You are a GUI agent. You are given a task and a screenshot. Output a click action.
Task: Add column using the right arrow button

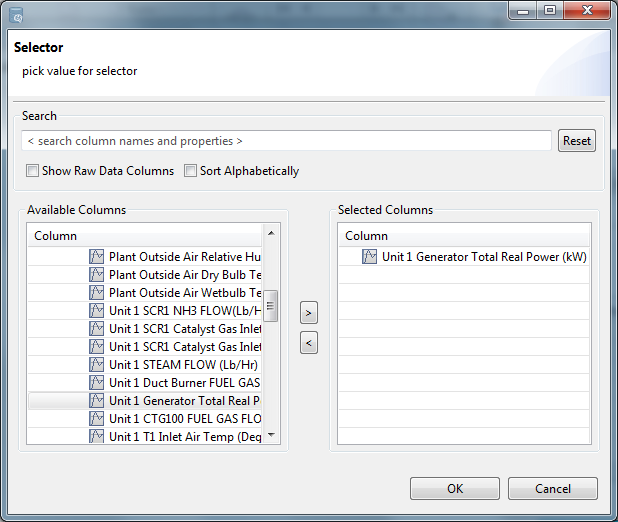(309, 313)
